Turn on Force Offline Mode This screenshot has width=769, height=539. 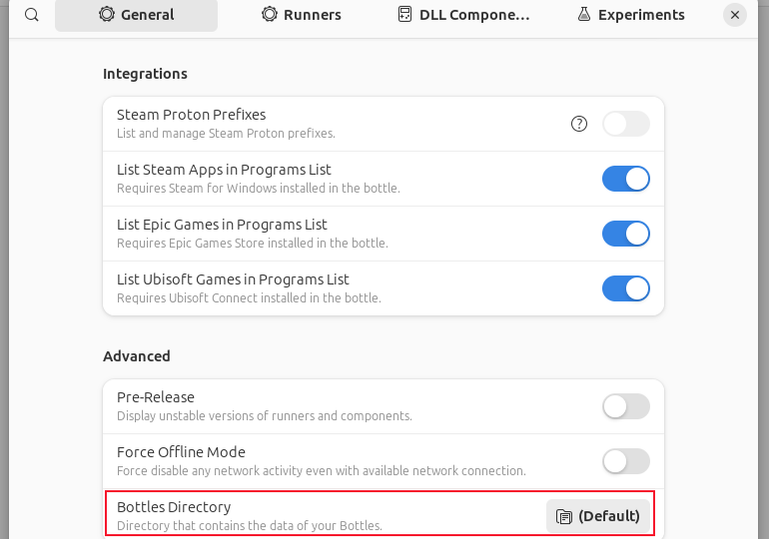(626, 461)
